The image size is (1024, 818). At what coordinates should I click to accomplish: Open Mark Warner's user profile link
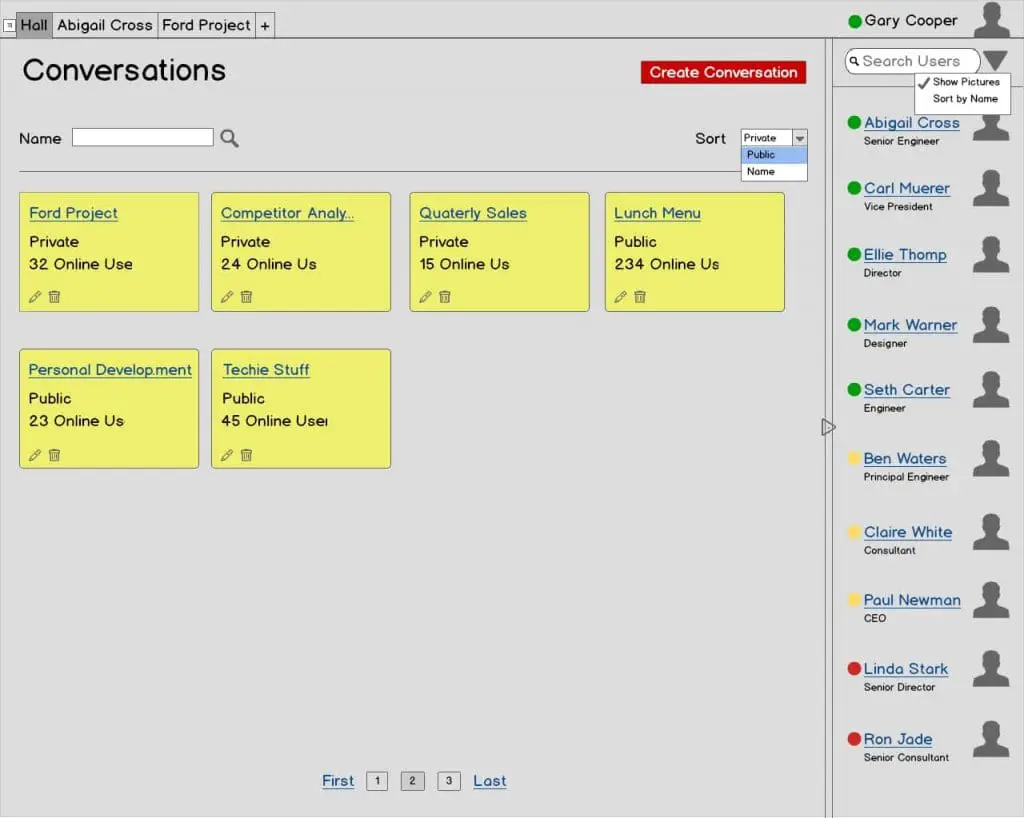tap(910, 325)
